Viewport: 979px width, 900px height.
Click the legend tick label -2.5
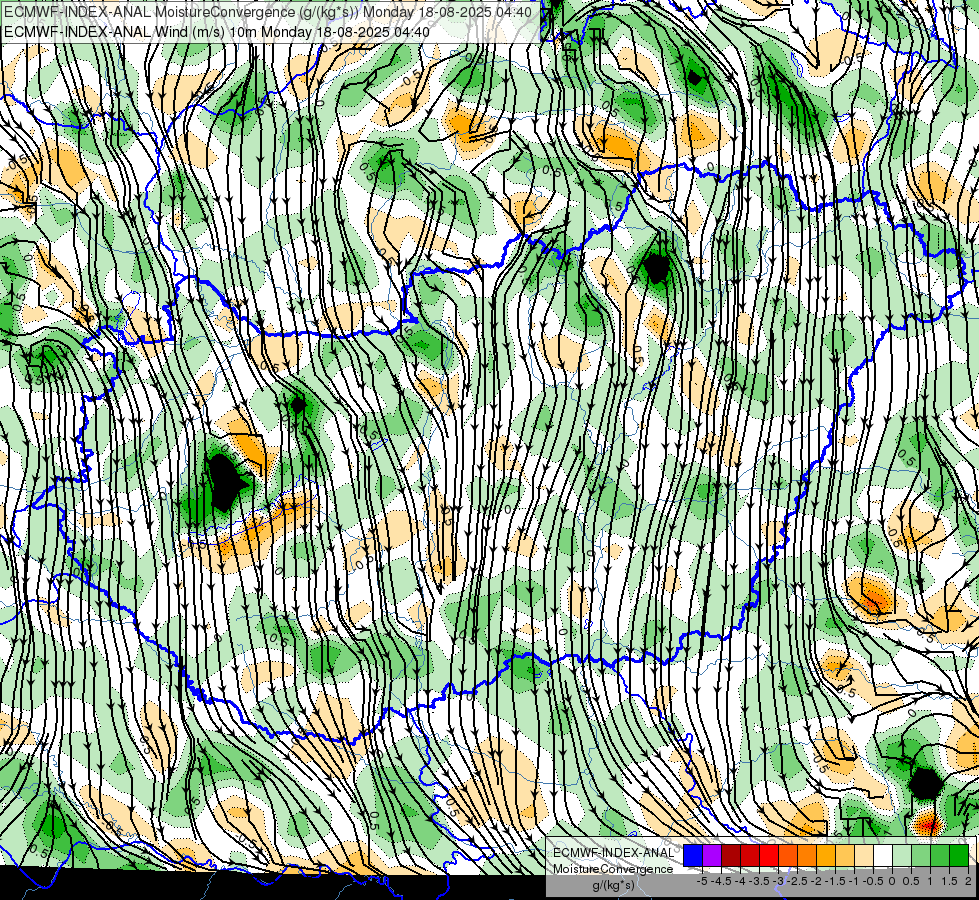pos(797,881)
